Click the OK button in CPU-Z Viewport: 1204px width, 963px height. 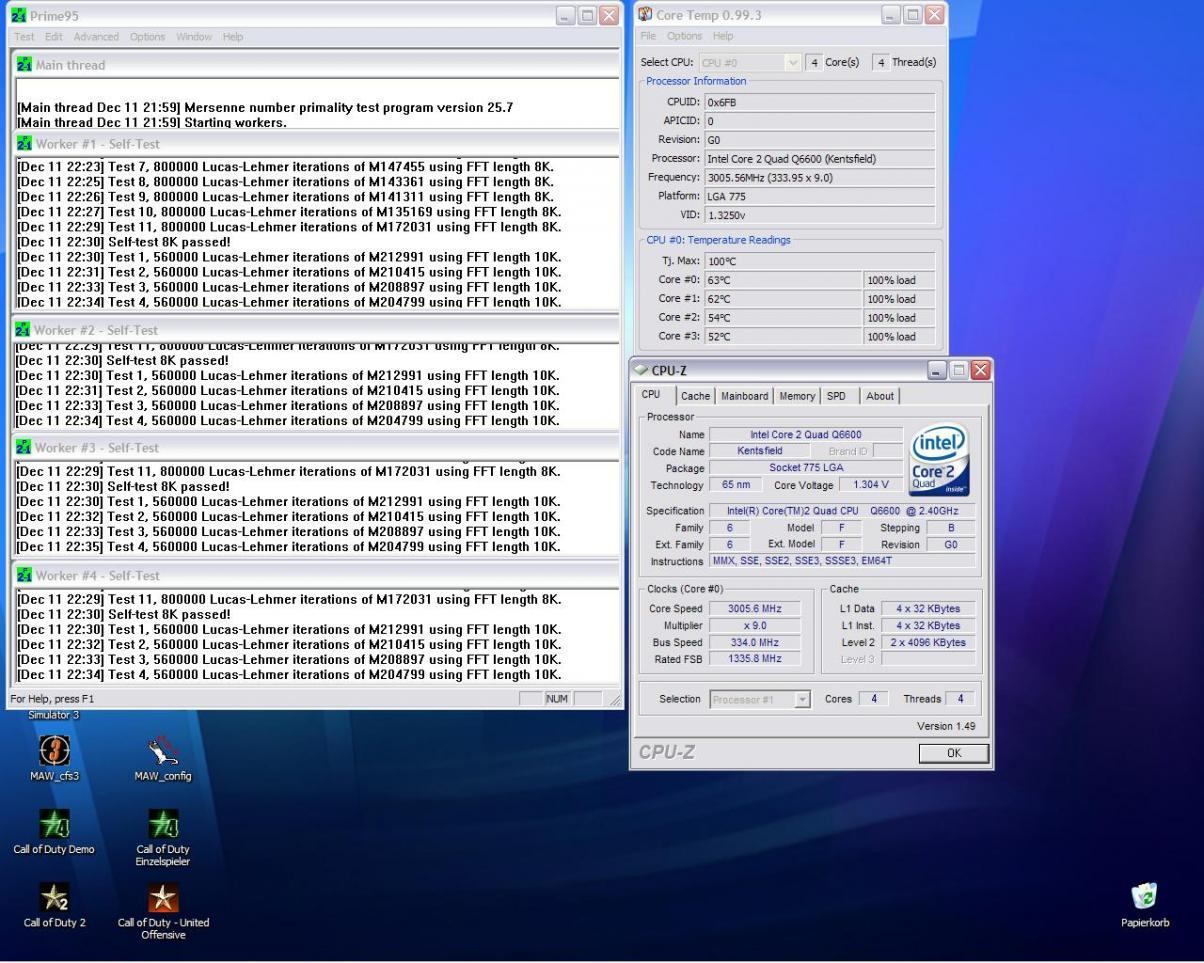click(x=954, y=754)
